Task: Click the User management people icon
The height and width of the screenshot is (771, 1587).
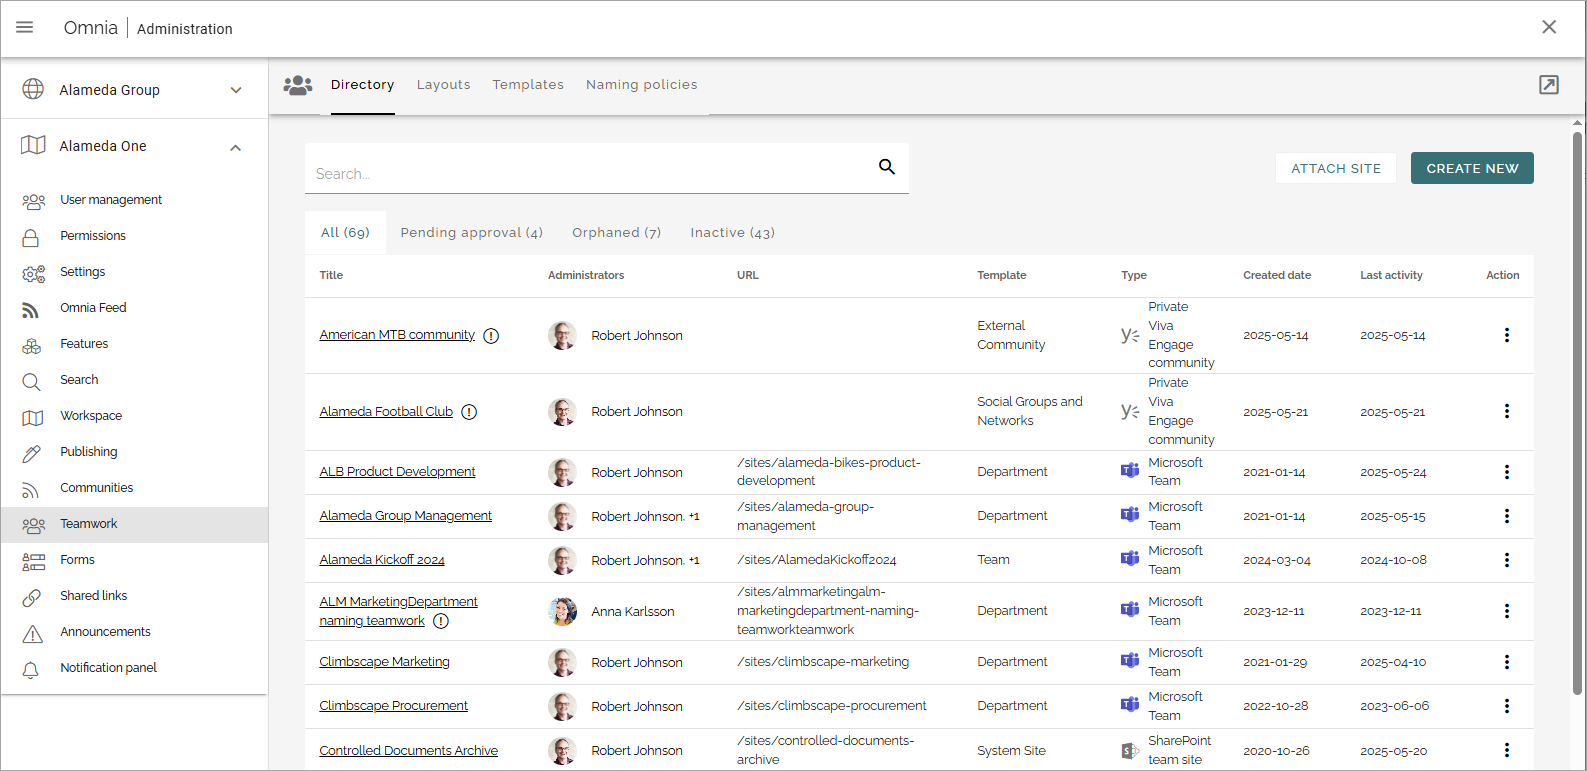Action: click(33, 200)
